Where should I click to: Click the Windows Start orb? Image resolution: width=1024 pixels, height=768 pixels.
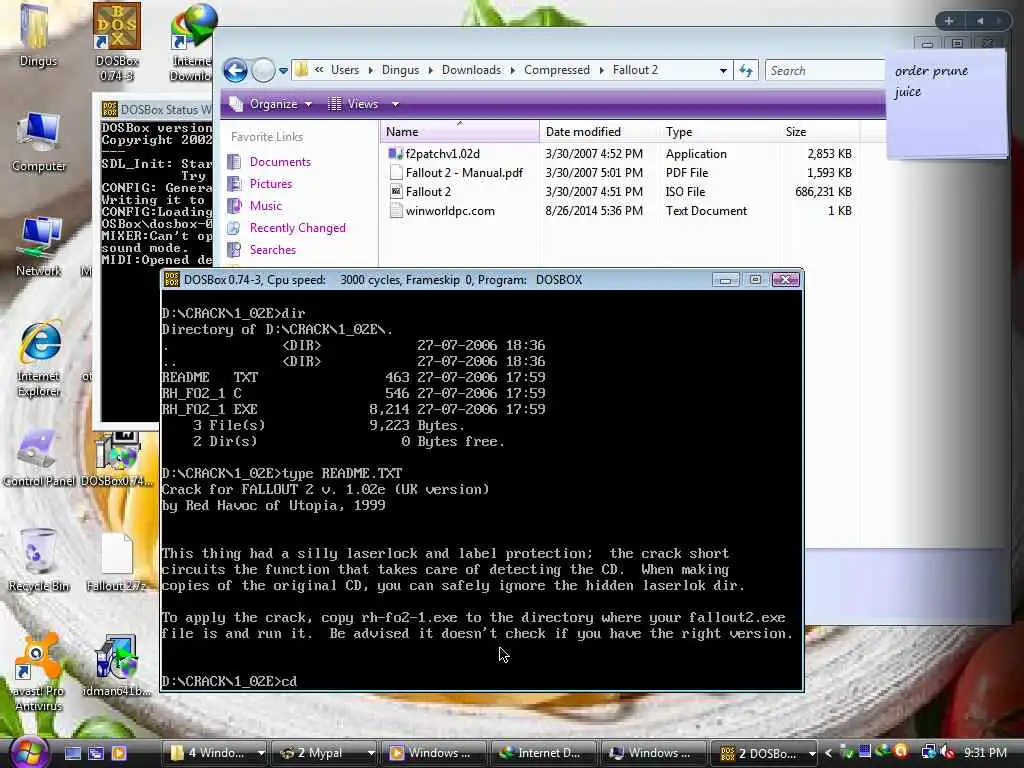[x=27, y=752]
